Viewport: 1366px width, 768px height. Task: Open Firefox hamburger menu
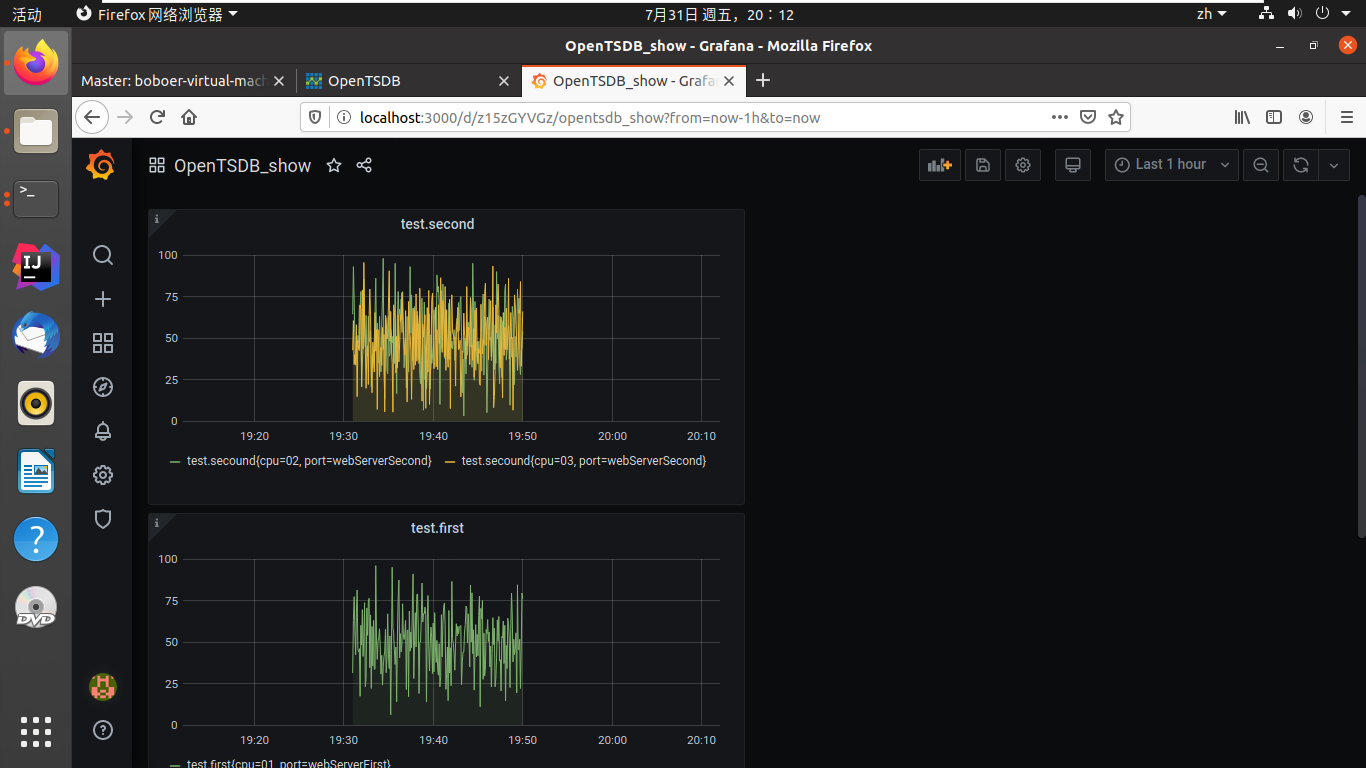pos(1346,117)
